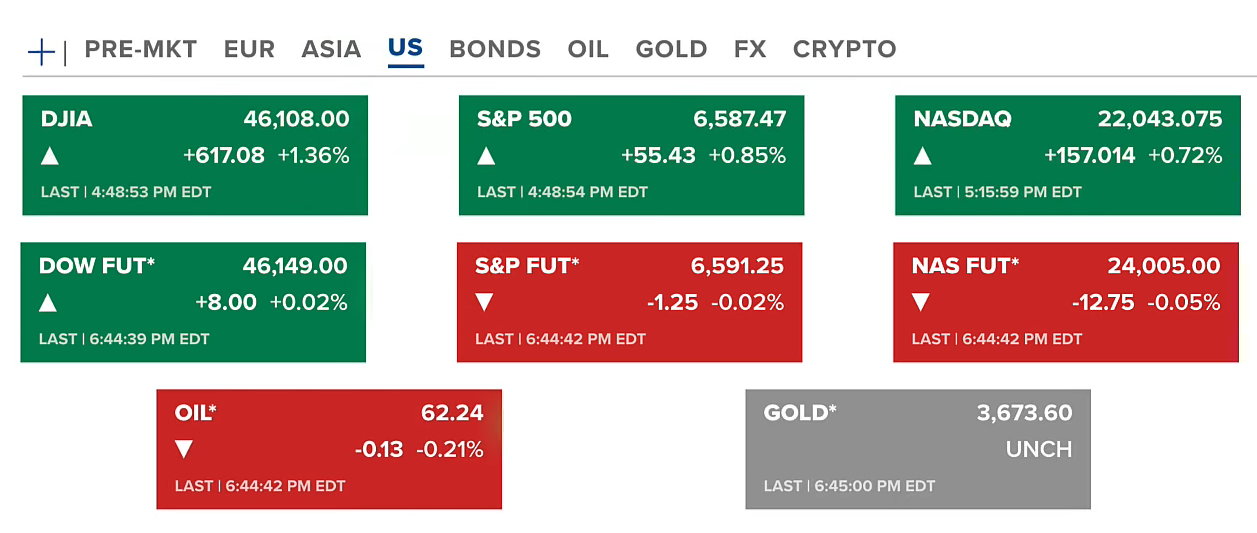Viewport: 1257px width, 533px height.
Task: Select the OIL tab in navigation
Action: (588, 49)
